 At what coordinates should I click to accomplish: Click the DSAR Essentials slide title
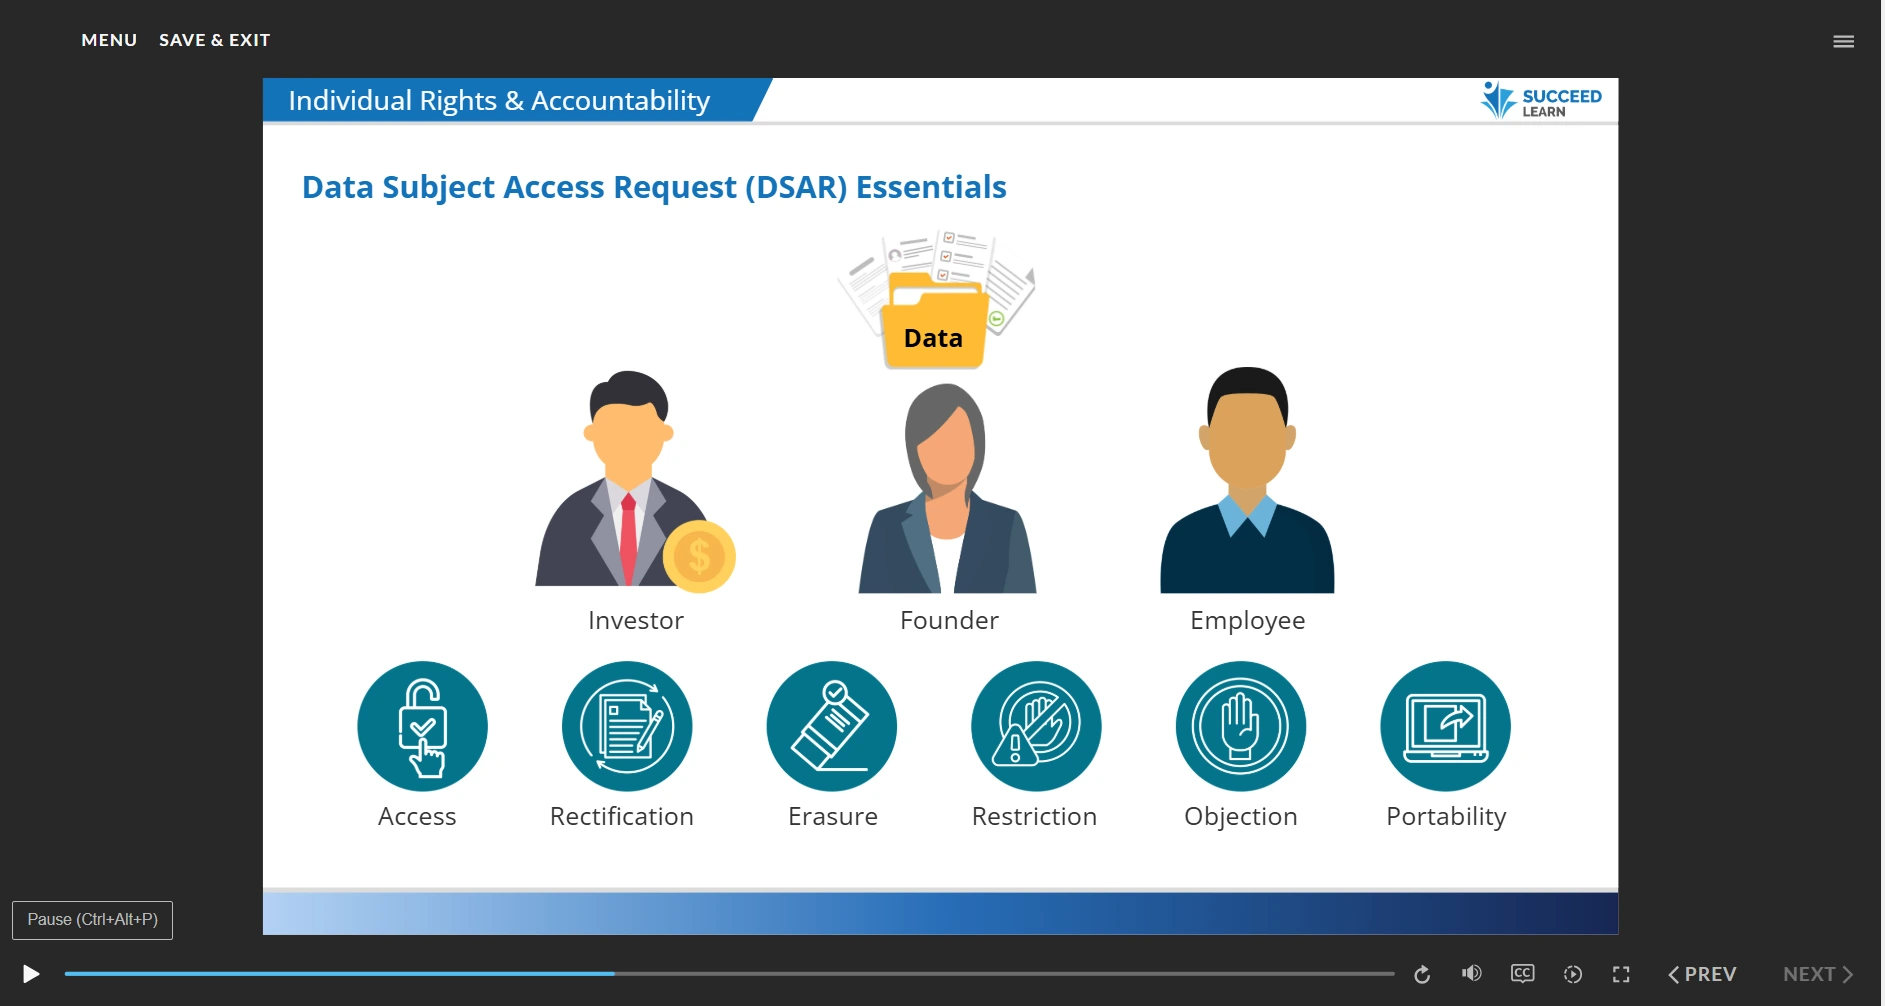click(654, 187)
